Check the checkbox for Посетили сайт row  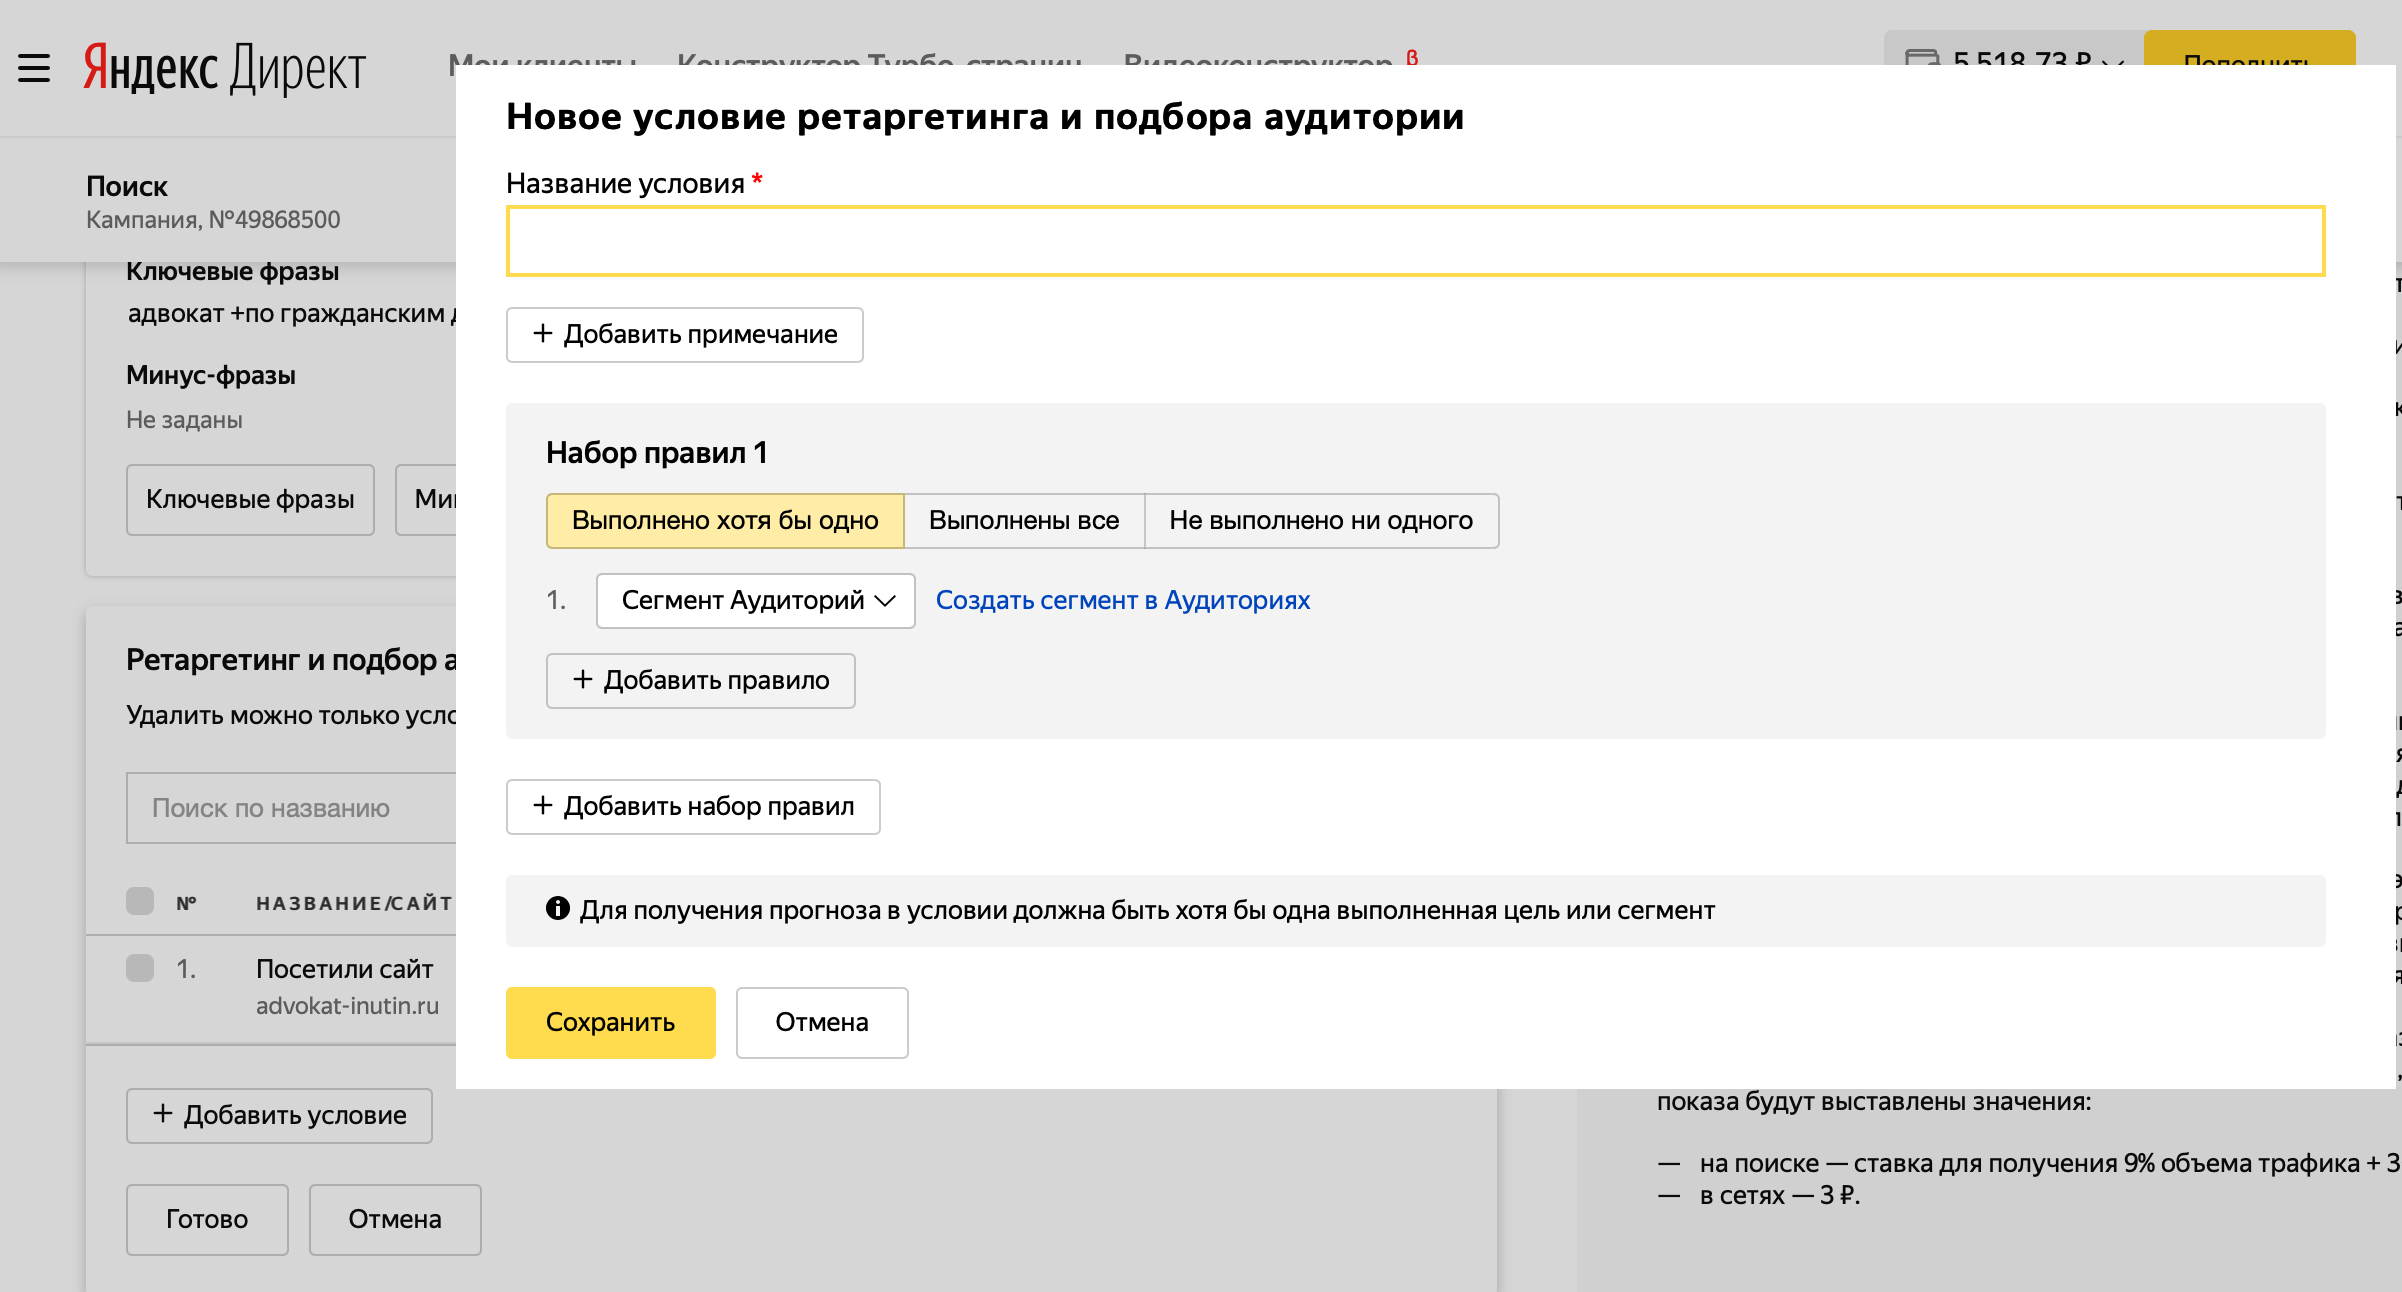pyautogui.click(x=138, y=968)
